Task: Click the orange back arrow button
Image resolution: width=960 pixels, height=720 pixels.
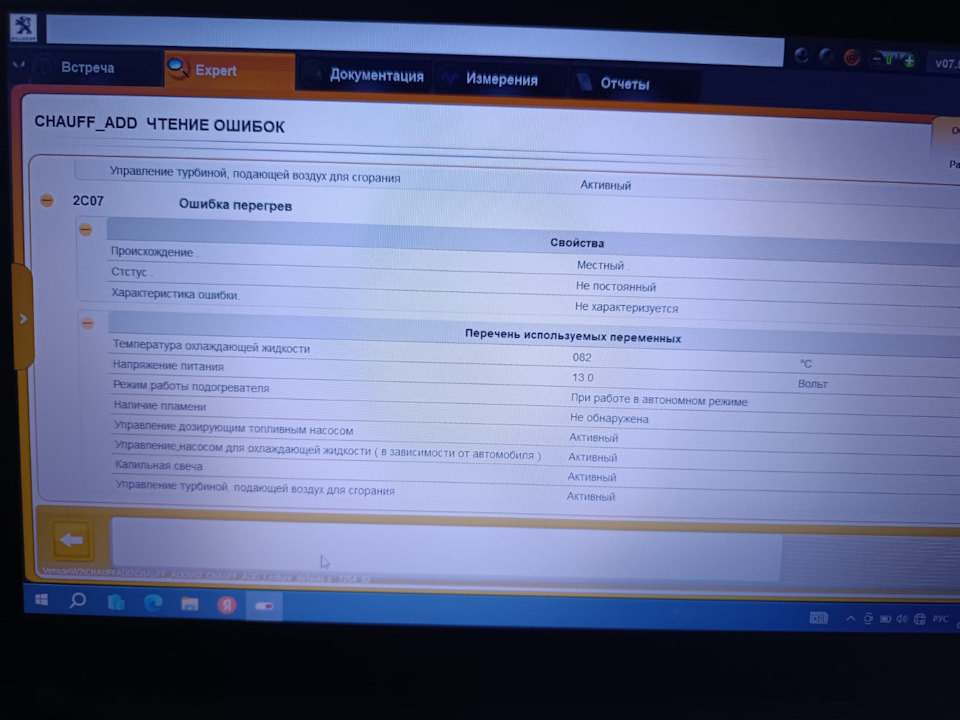Action: 72,539
